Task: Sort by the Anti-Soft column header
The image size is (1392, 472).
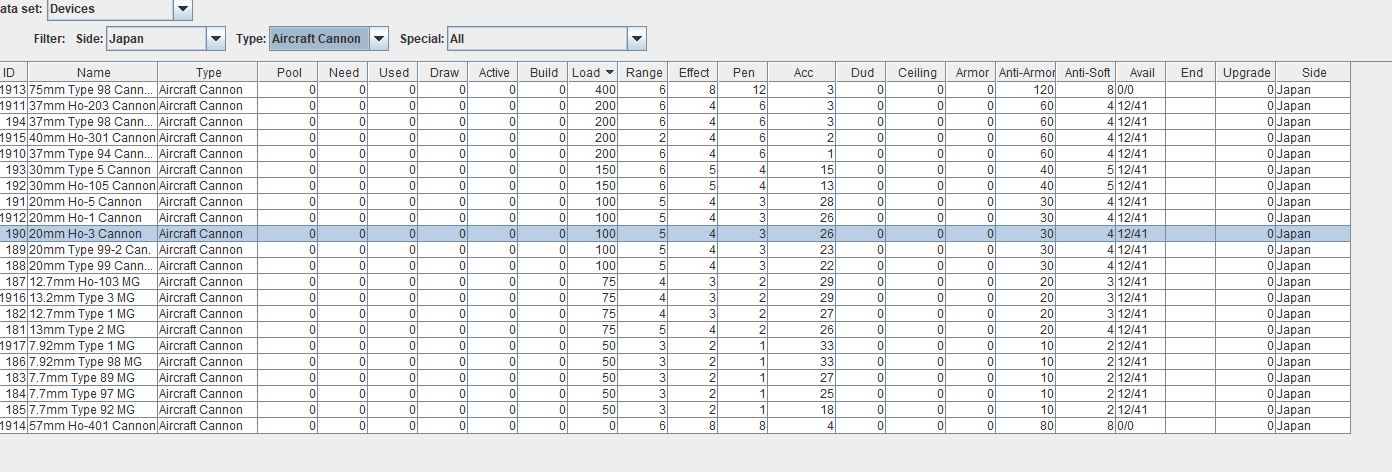Action: tap(1087, 73)
